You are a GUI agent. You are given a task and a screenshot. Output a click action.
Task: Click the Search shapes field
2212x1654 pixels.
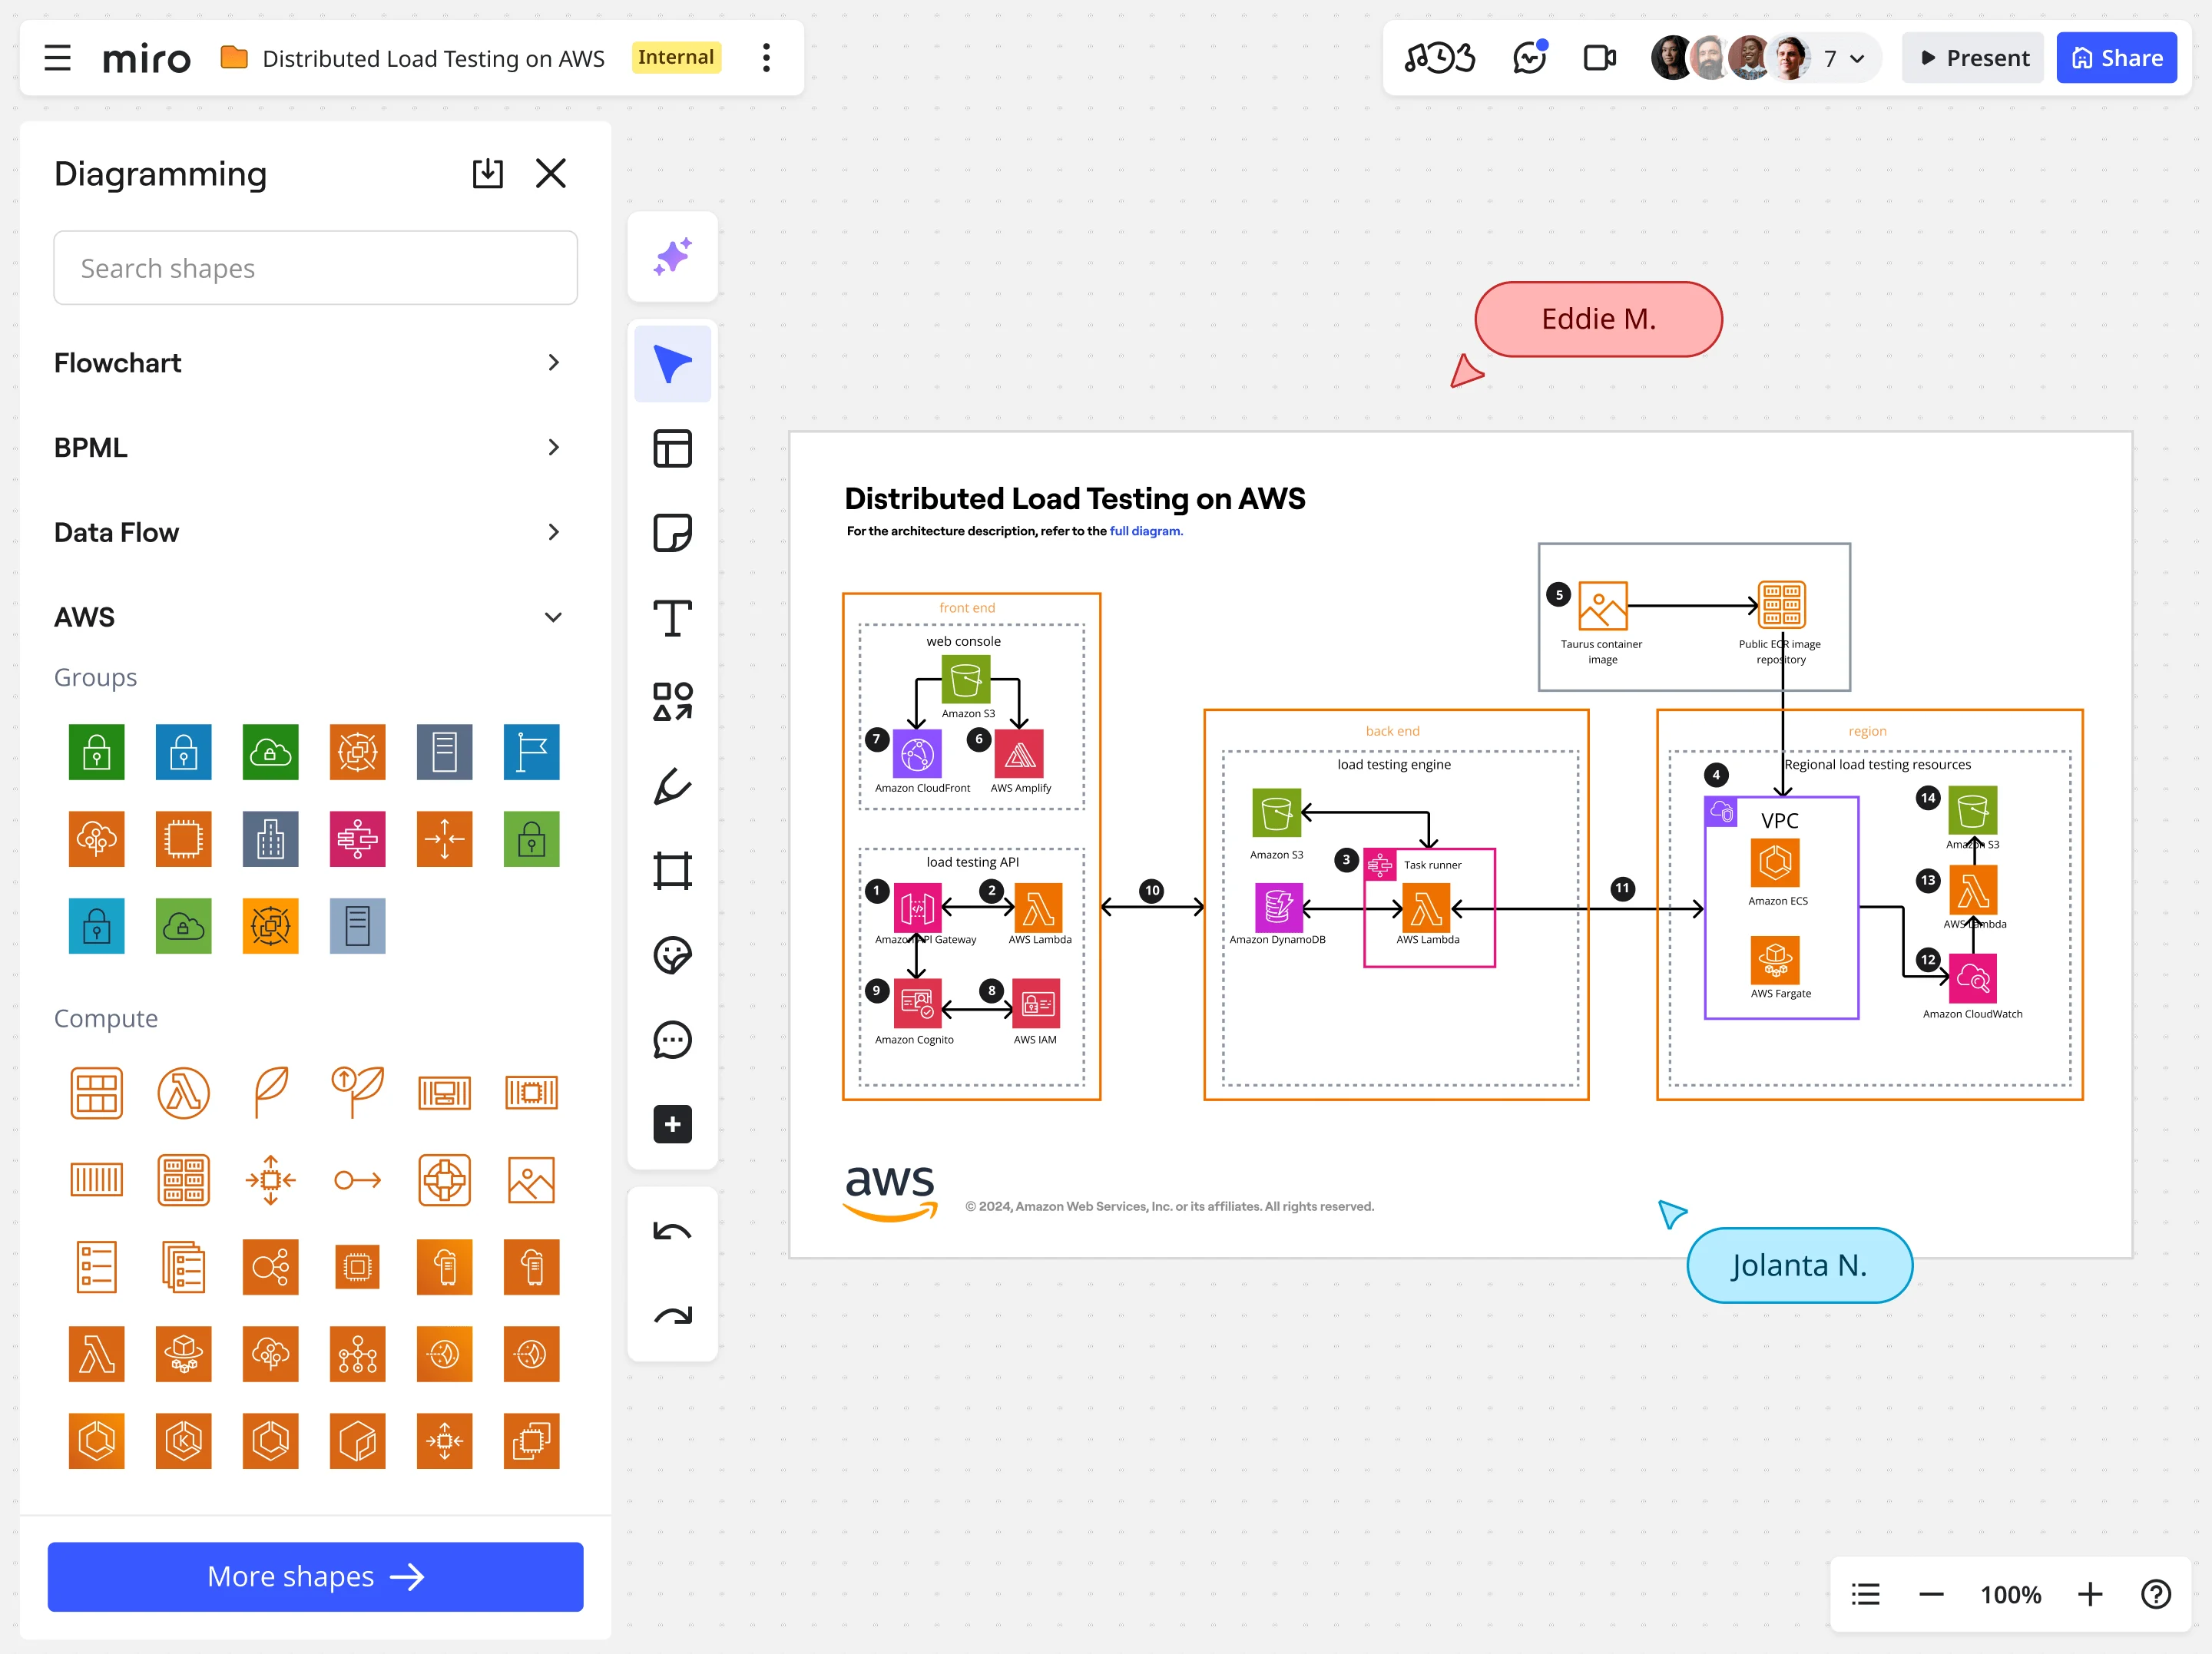pyautogui.click(x=315, y=268)
